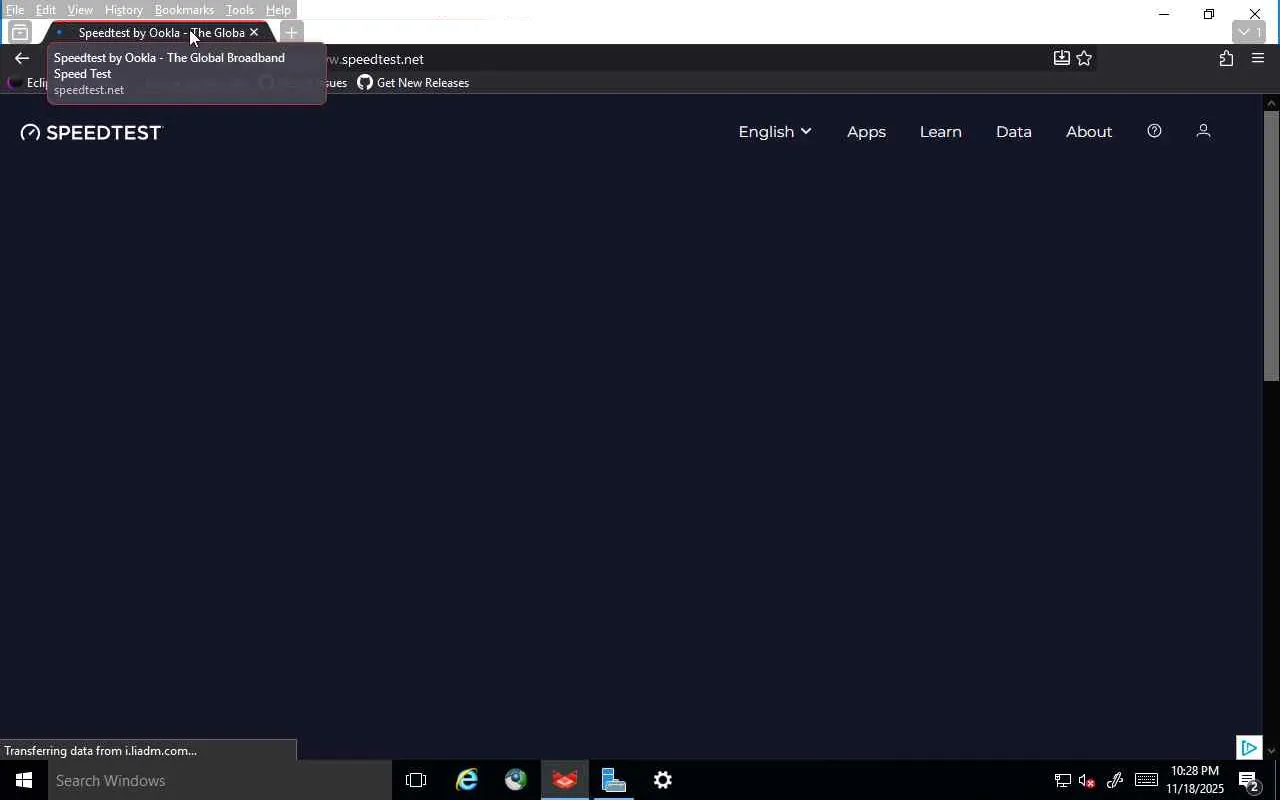Image resolution: width=1280 pixels, height=800 pixels.
Task: Open the tab manager icon left of the tab
Action: (x=19, y=32)
